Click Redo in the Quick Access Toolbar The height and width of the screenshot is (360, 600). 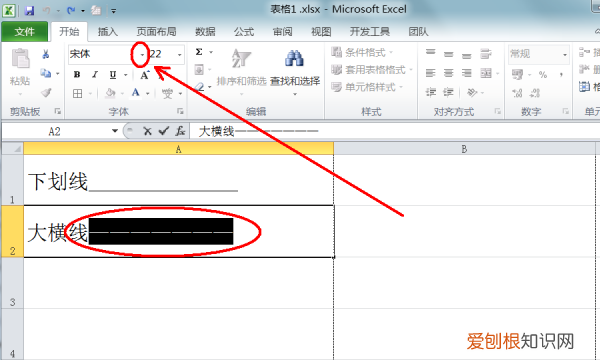(x=71, y=11)
